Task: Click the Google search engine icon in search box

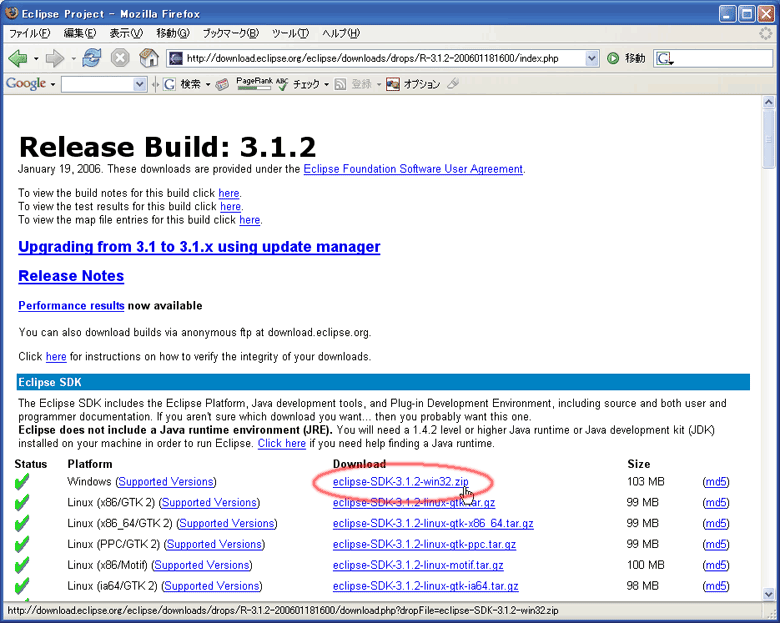Action: (664, 59)
